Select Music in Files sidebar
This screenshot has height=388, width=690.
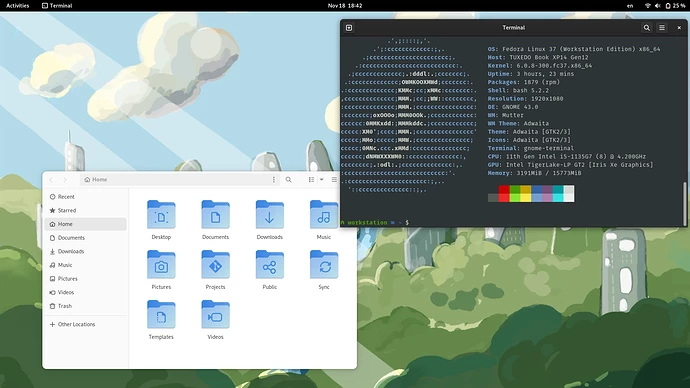[85, 265]
